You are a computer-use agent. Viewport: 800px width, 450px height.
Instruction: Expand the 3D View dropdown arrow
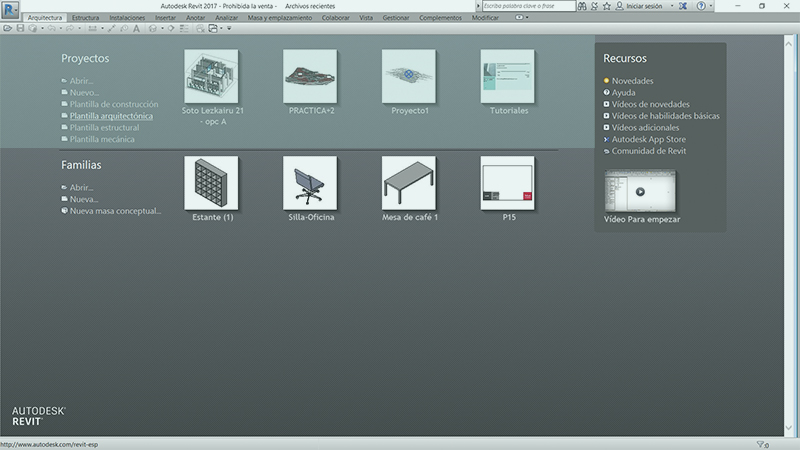tap(162, 29)
